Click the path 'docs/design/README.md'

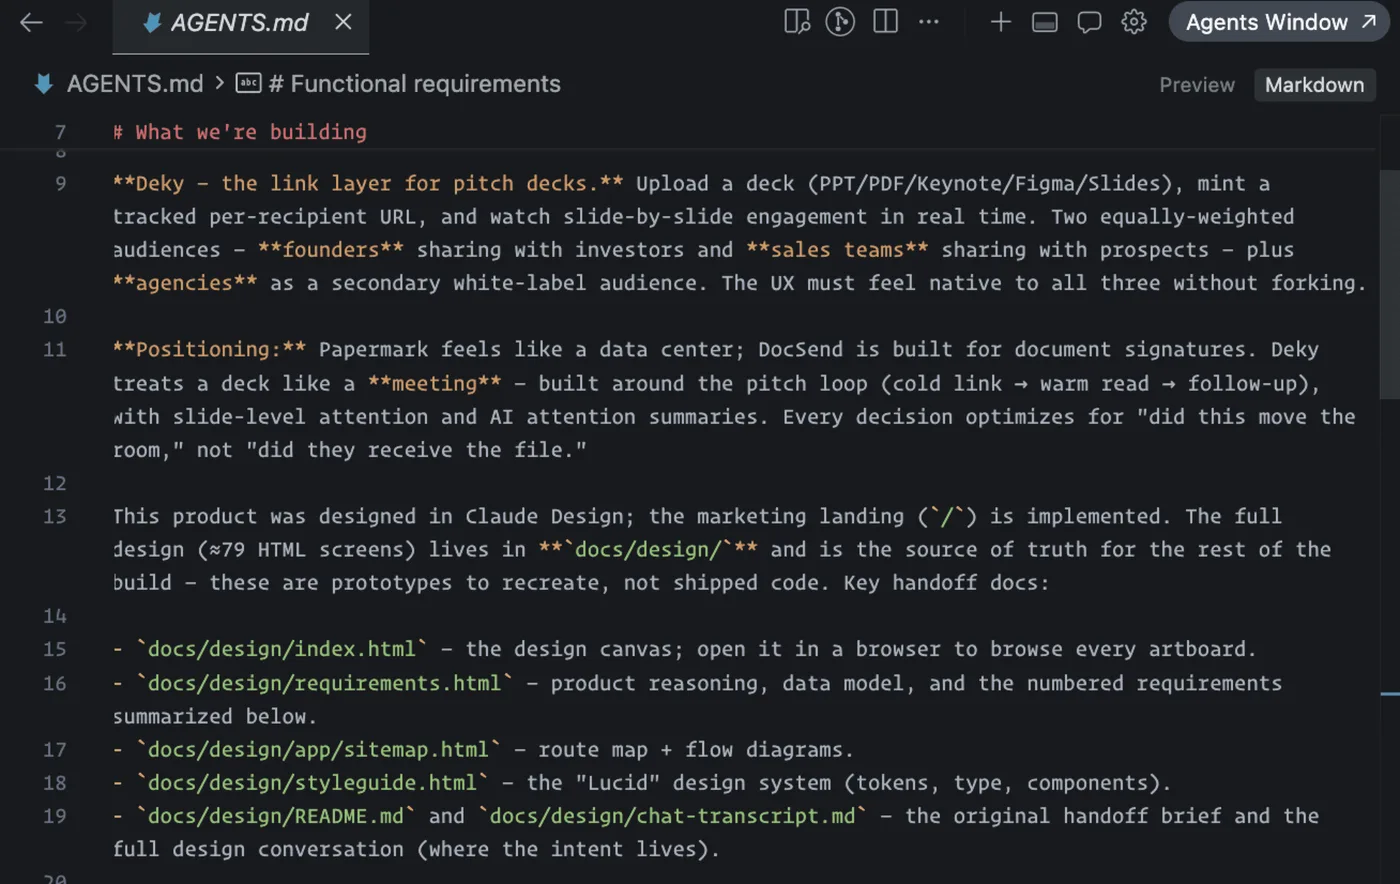[276, 816]
